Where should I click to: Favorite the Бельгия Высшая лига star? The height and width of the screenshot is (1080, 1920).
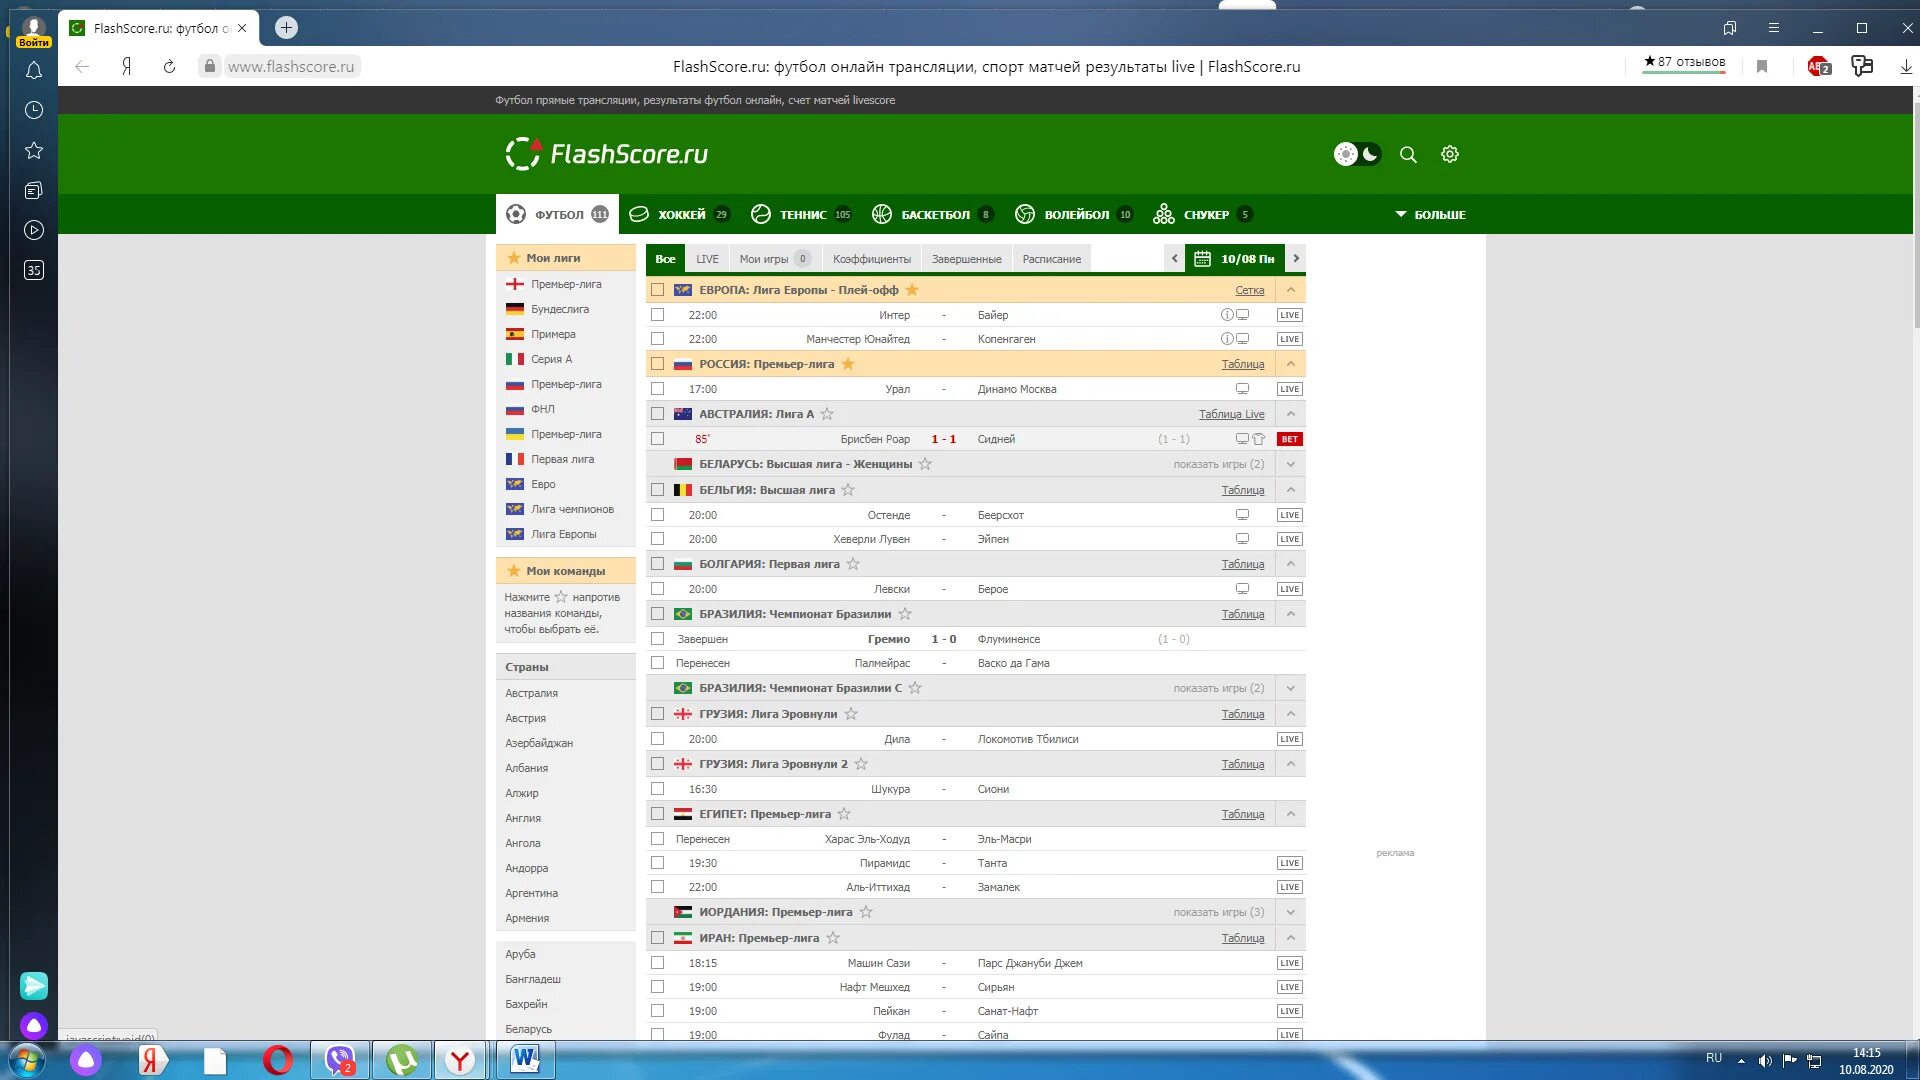coord(848,490)
